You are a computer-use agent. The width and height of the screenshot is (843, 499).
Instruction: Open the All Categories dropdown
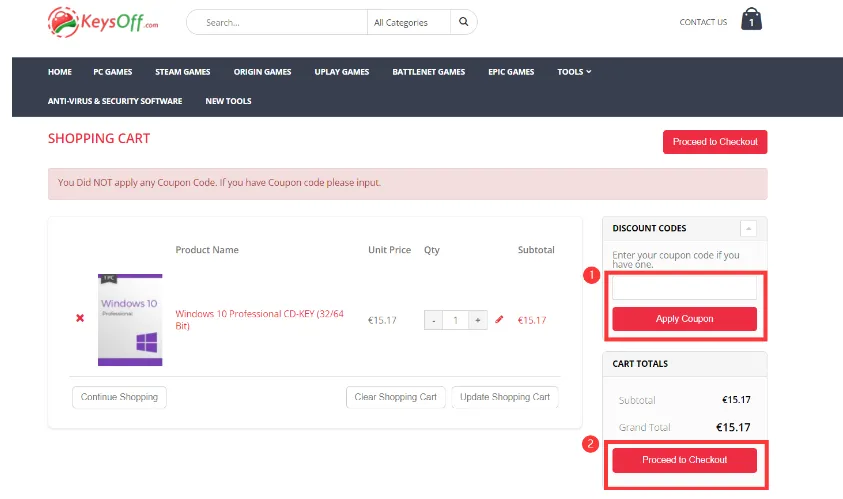click(x=409, y=23)
